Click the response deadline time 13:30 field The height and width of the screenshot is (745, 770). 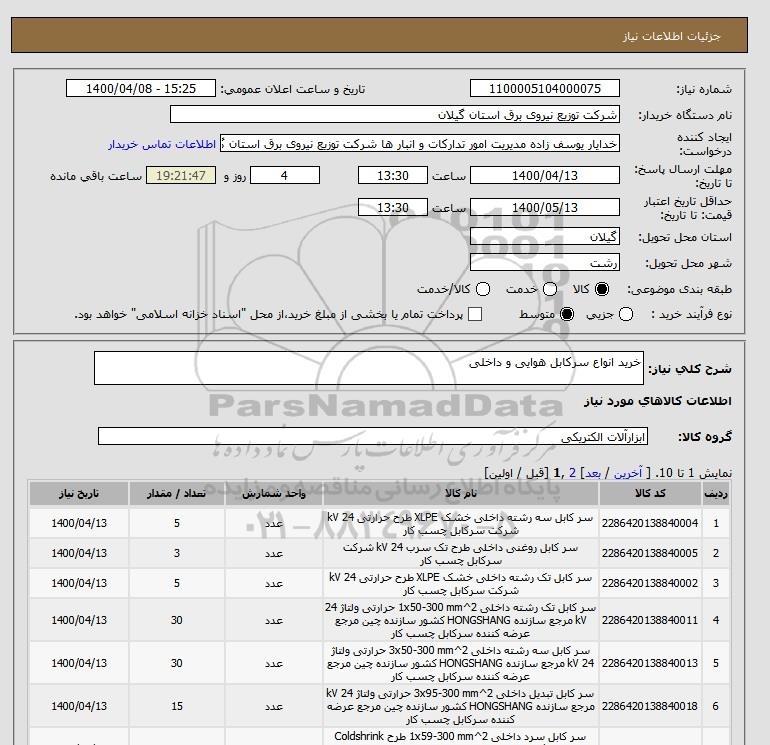392,175
